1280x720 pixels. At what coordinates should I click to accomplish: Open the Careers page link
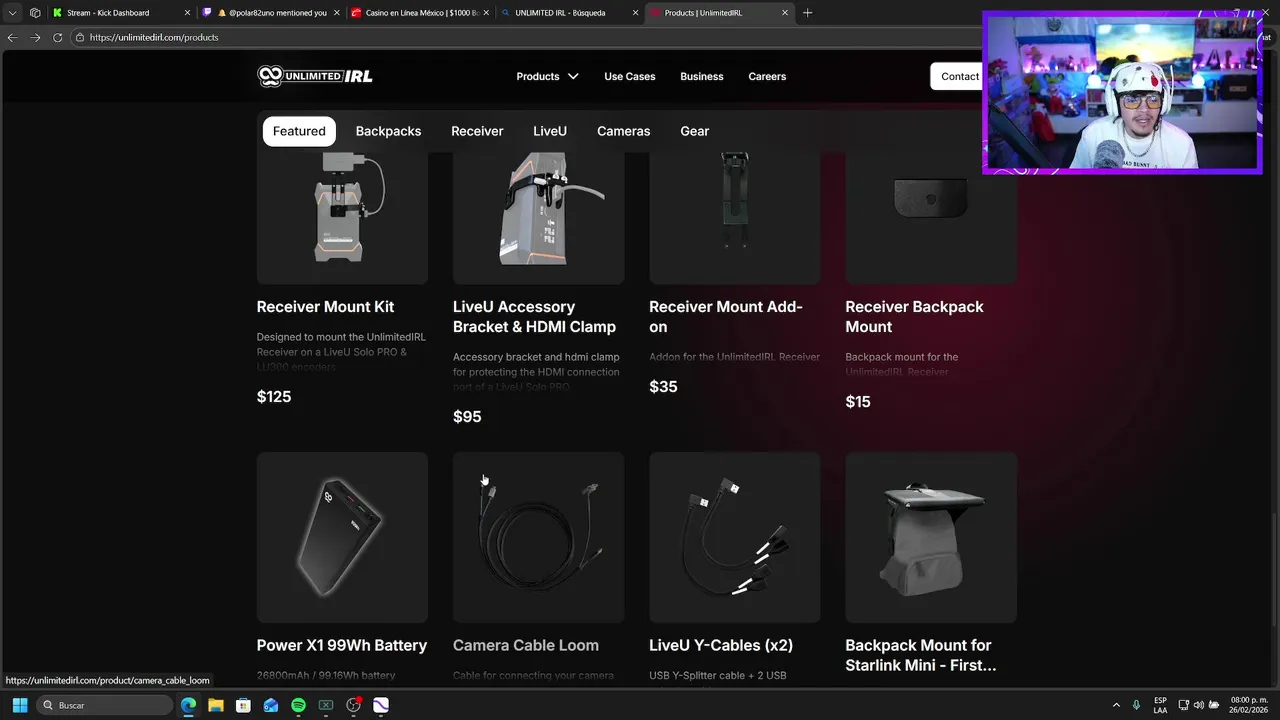coord(767,76)
